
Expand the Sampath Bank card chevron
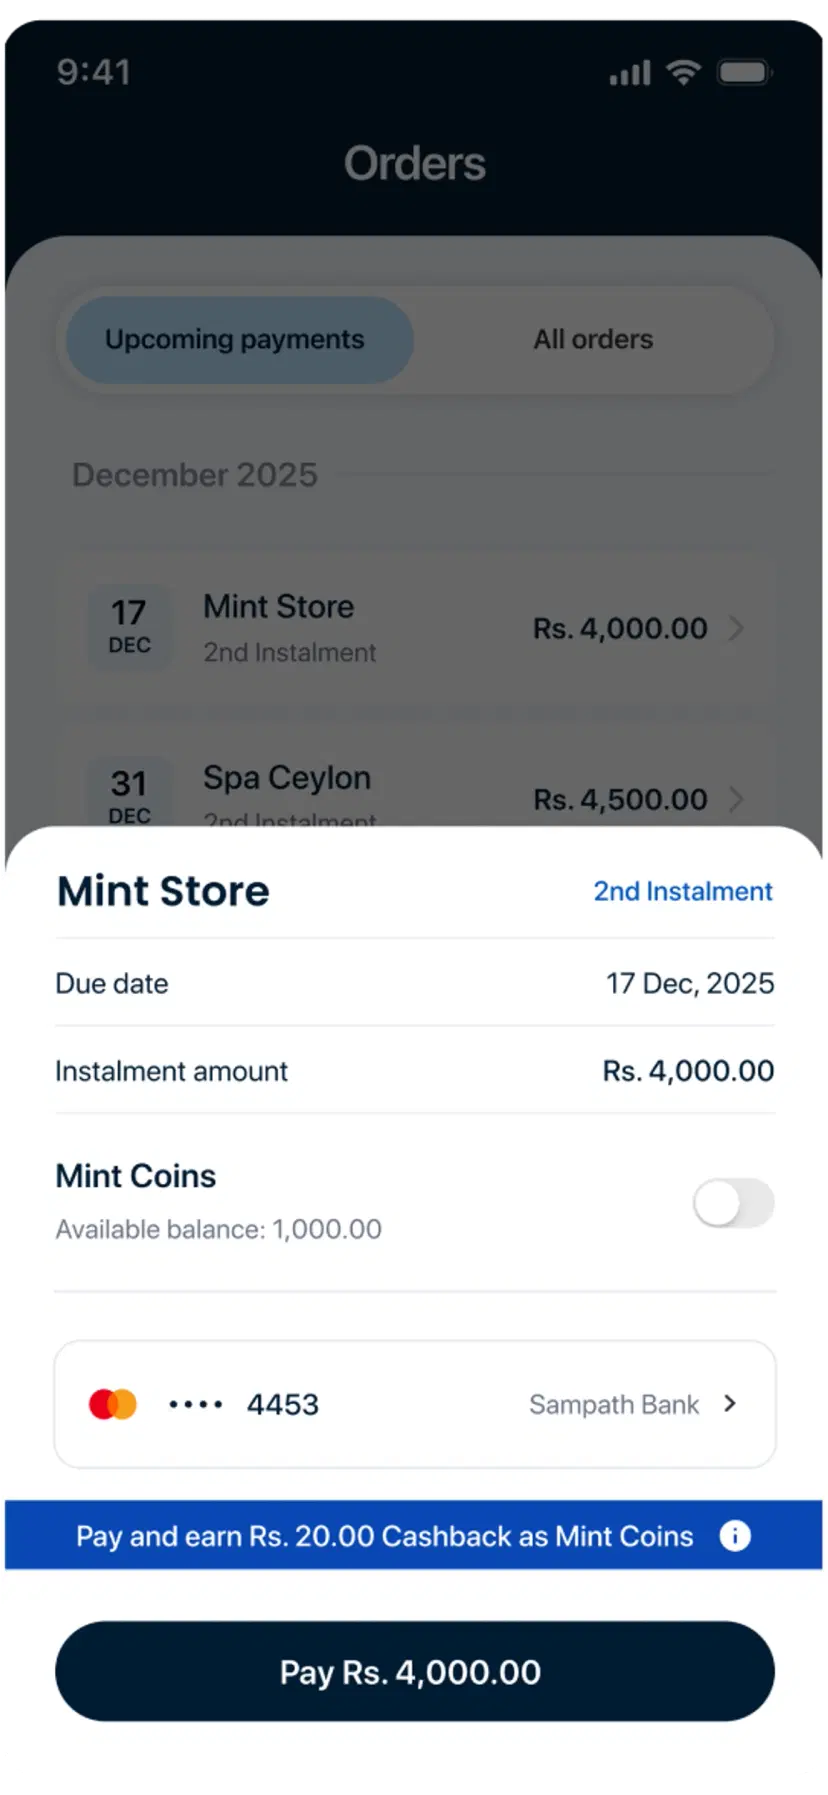(x=730, y=1404)
